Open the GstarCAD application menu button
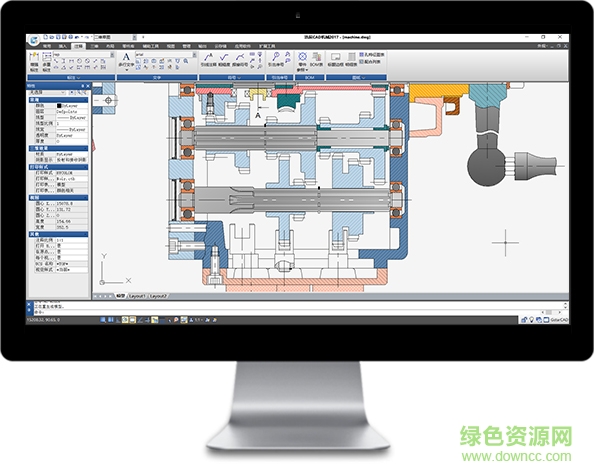 [34, 40]
